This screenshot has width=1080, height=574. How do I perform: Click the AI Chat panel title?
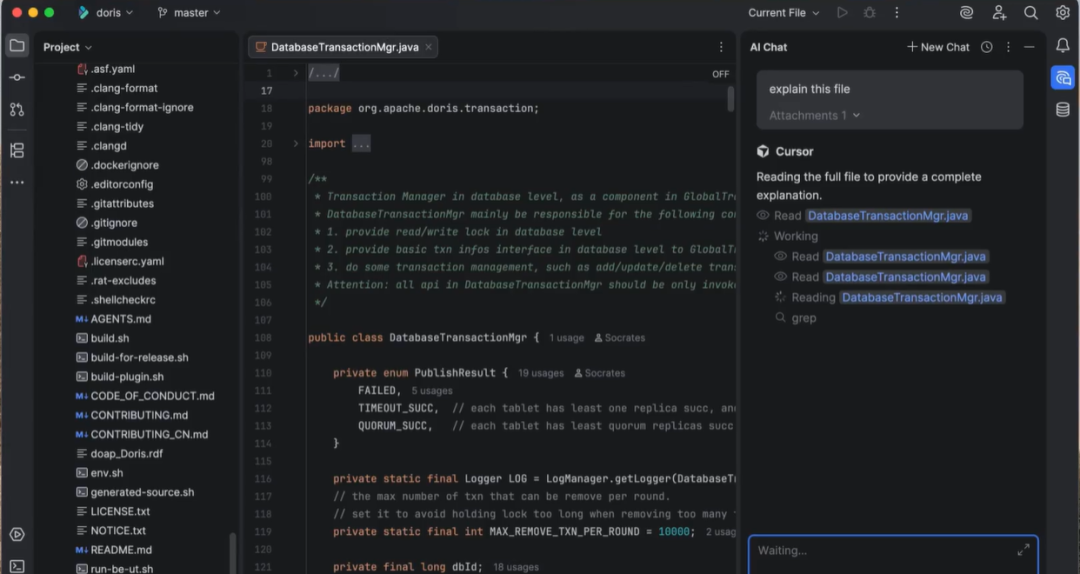pyautogui.click(x=768, y=47)
